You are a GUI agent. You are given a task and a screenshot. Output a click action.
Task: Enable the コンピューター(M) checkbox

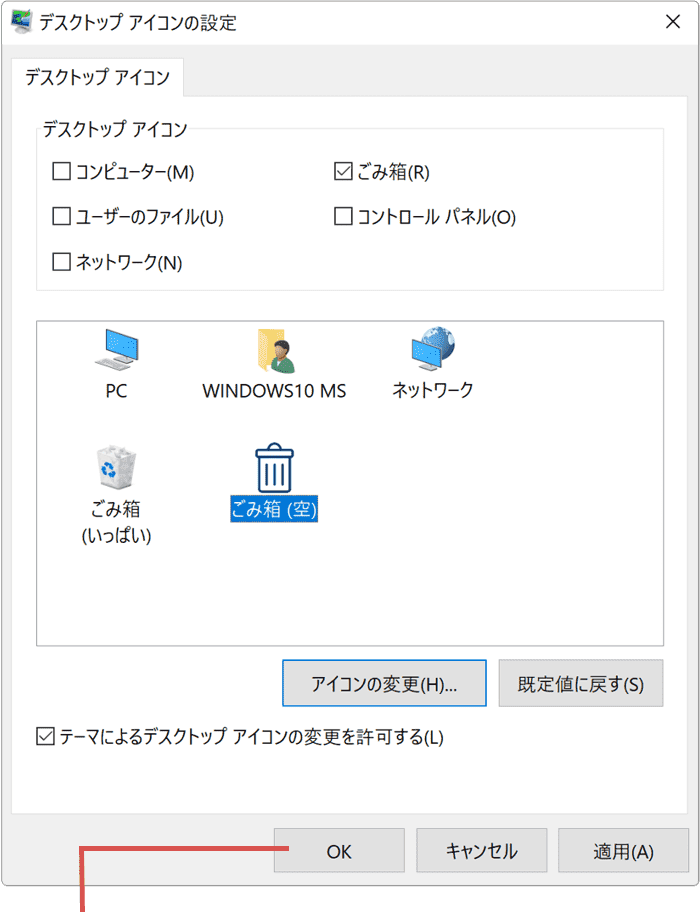click(62, 172)
